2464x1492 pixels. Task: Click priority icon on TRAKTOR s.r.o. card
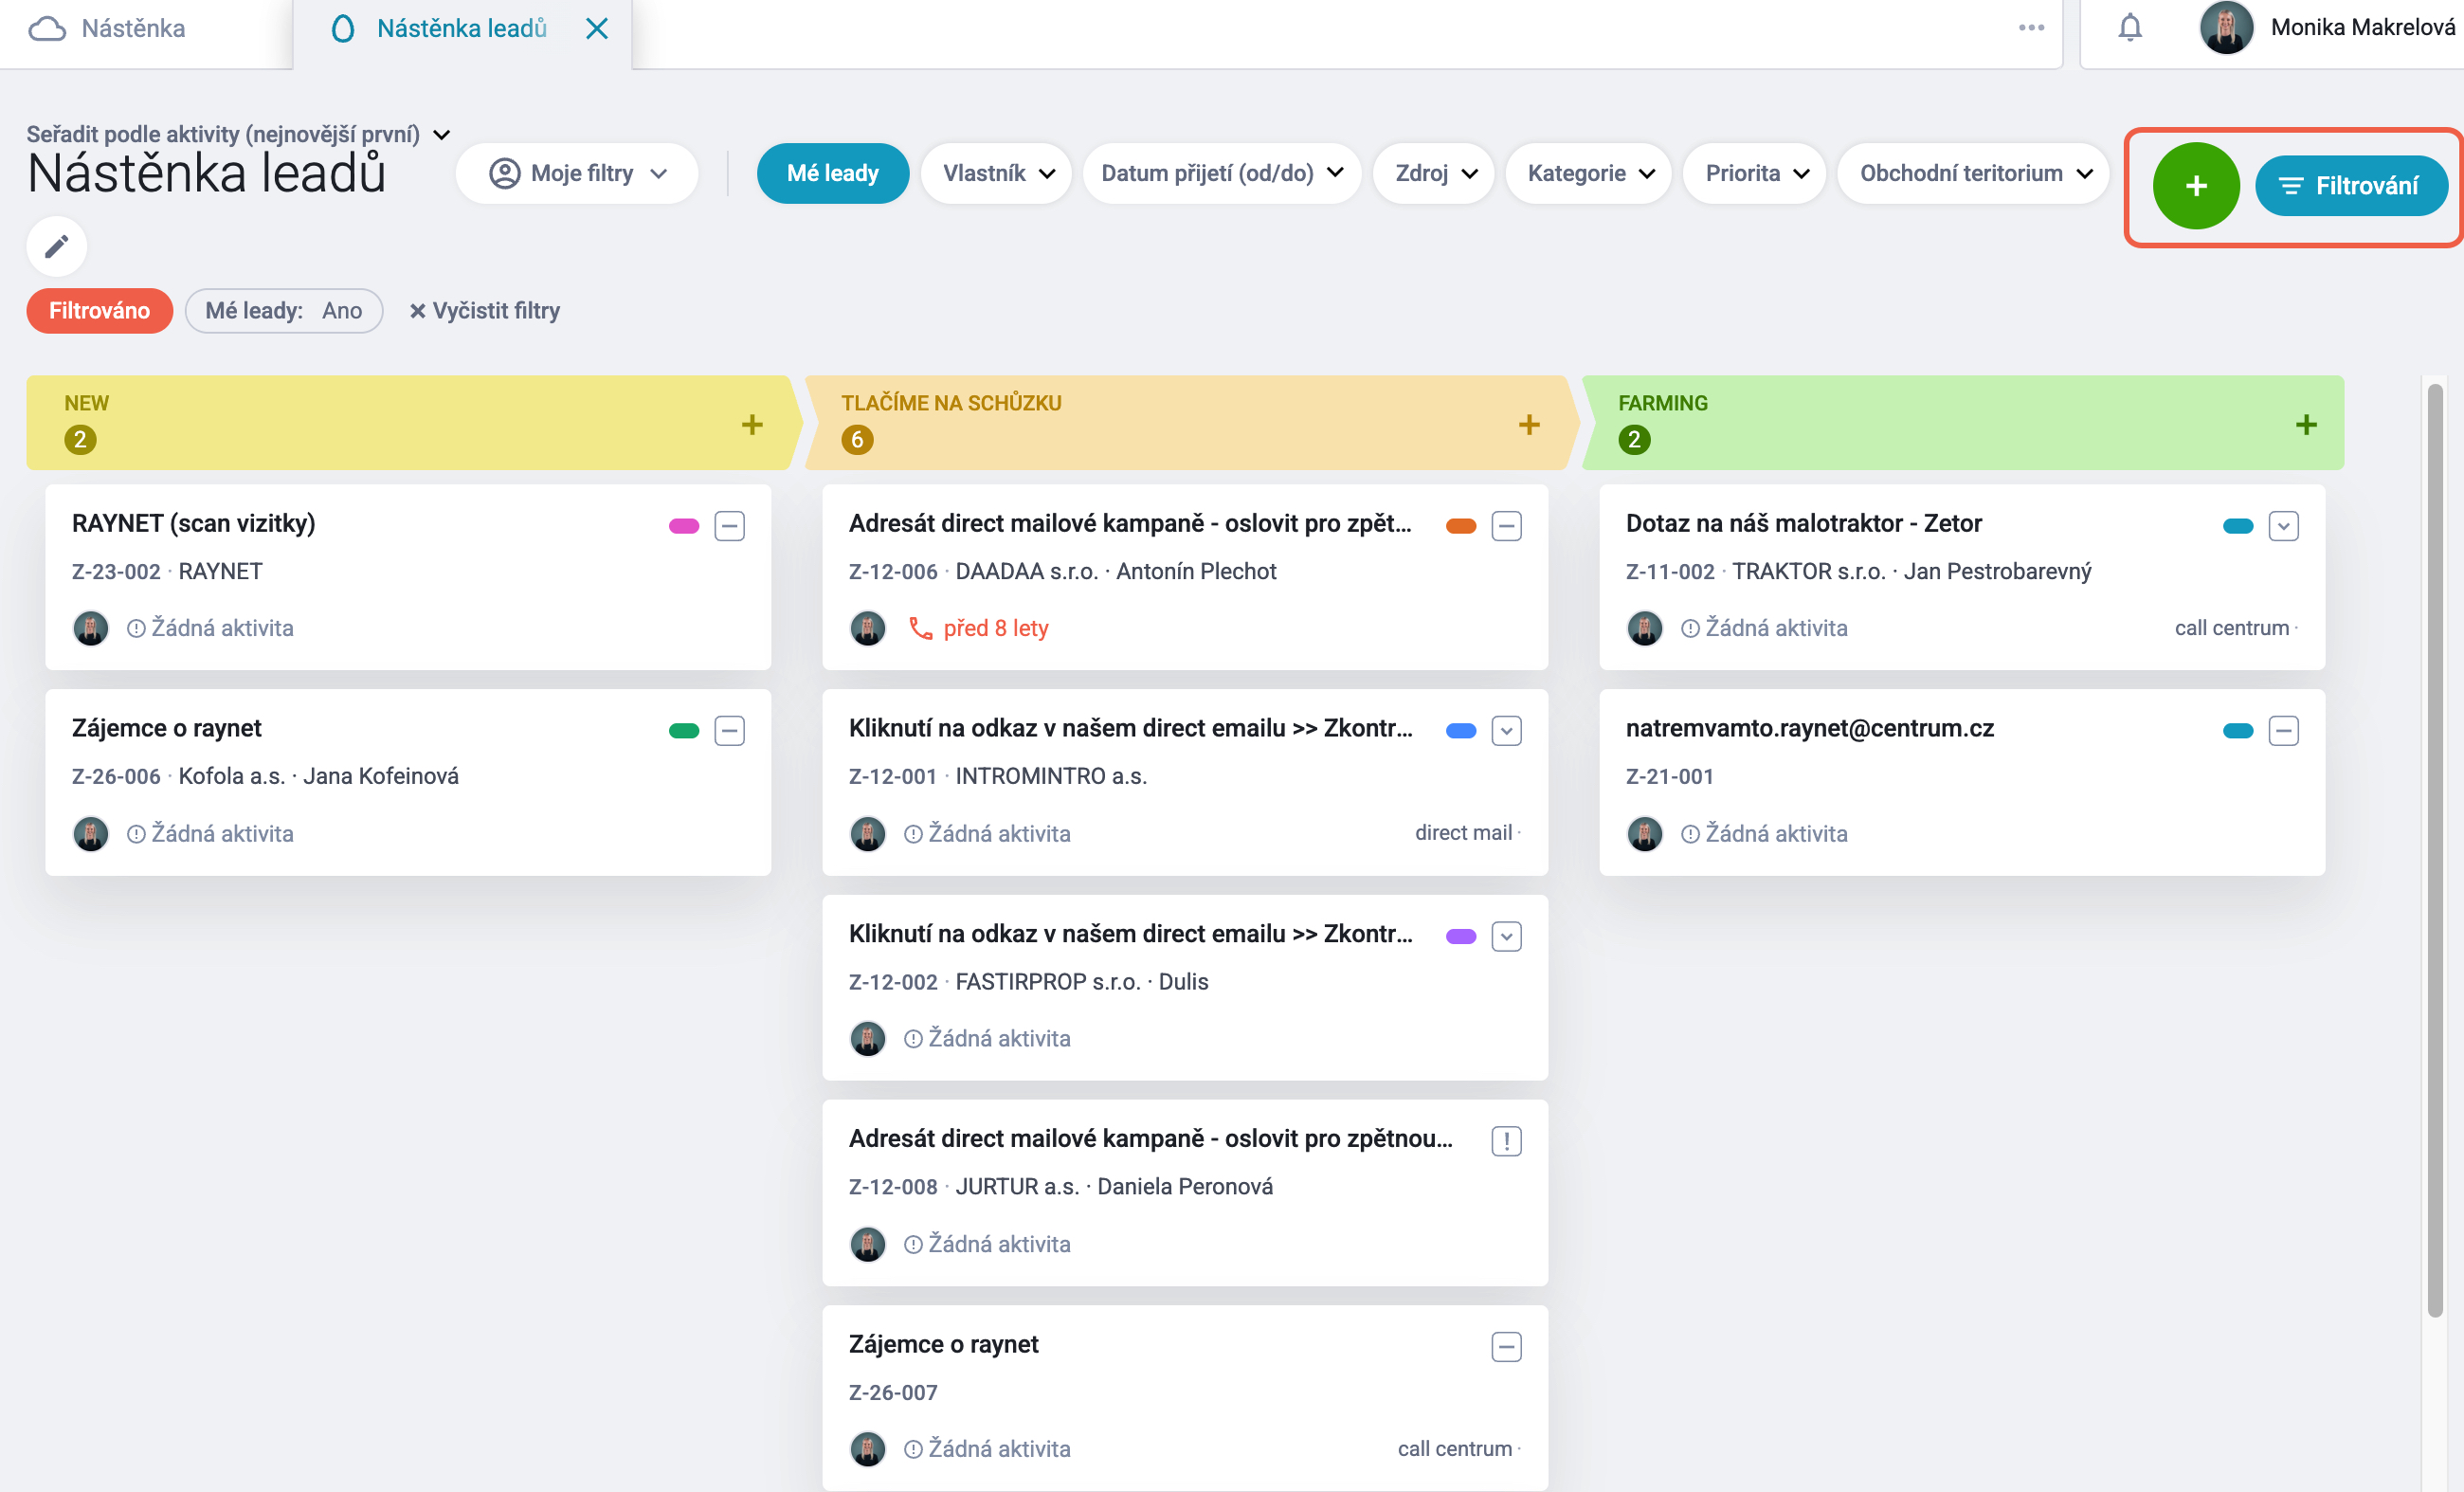coord(2284,526)
